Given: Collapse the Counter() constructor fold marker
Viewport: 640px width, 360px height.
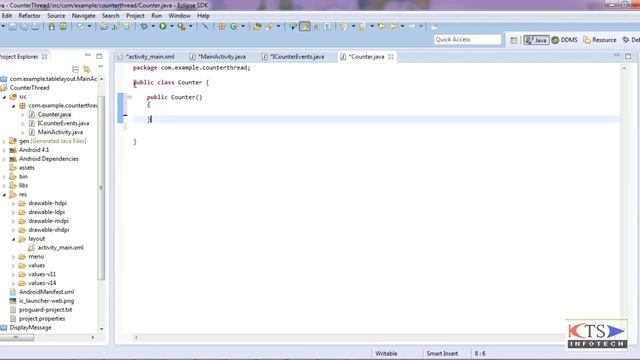Looking at the screenshot, I should click(x=129, y=97).
